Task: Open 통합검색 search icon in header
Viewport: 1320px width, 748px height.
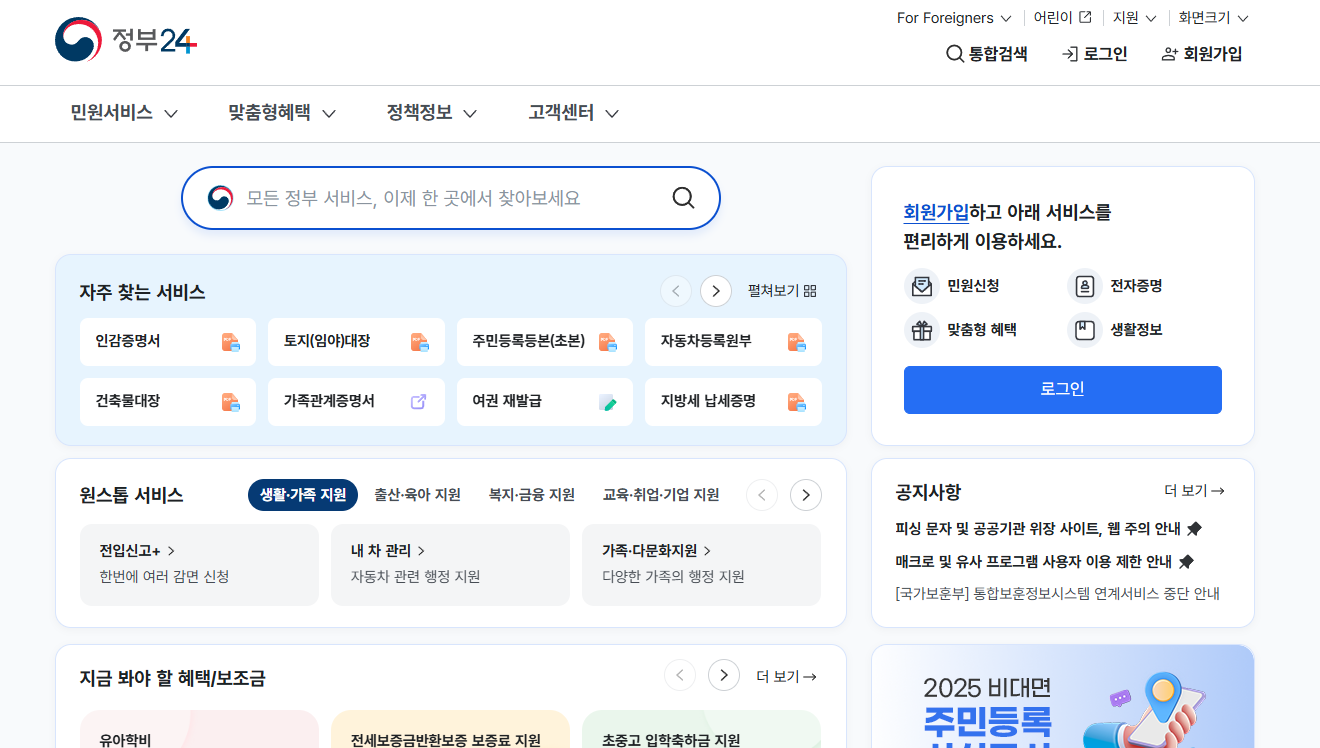Action: tap(954, 54)
